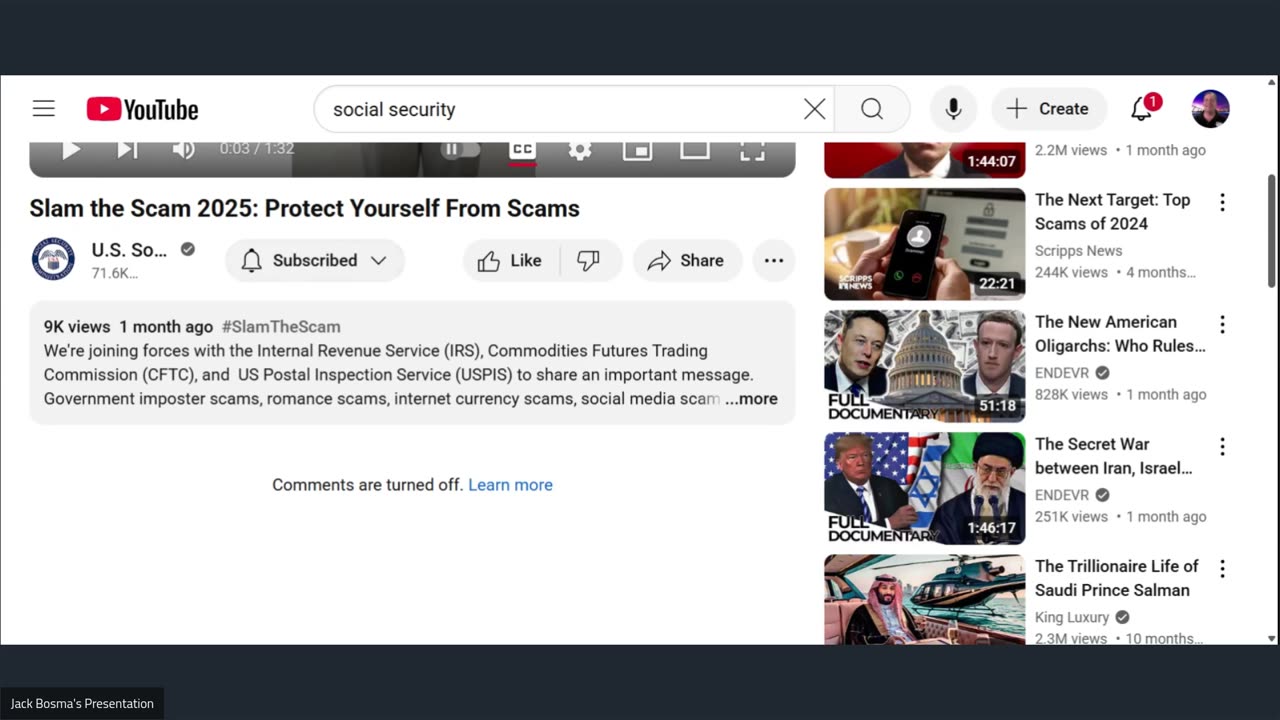
Task: Enter fullscreen mode icon
Action: pyautogui.click(x=752, y=150)
